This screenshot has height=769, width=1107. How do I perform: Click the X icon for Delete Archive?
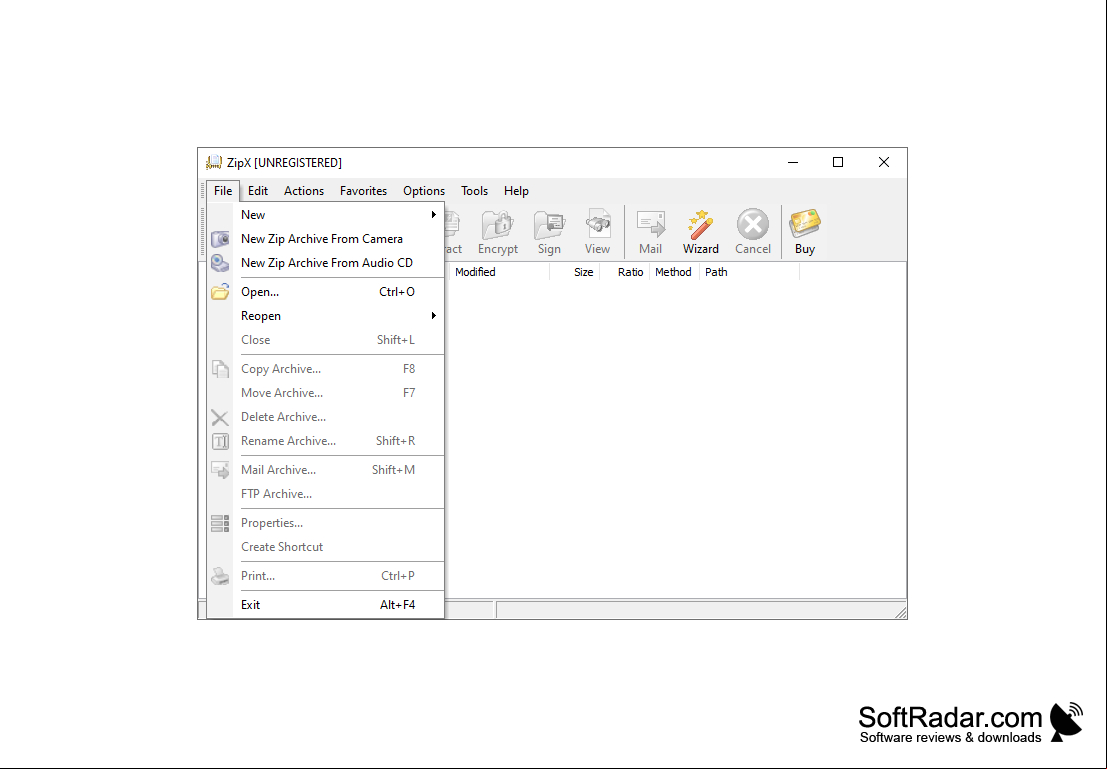220,417
